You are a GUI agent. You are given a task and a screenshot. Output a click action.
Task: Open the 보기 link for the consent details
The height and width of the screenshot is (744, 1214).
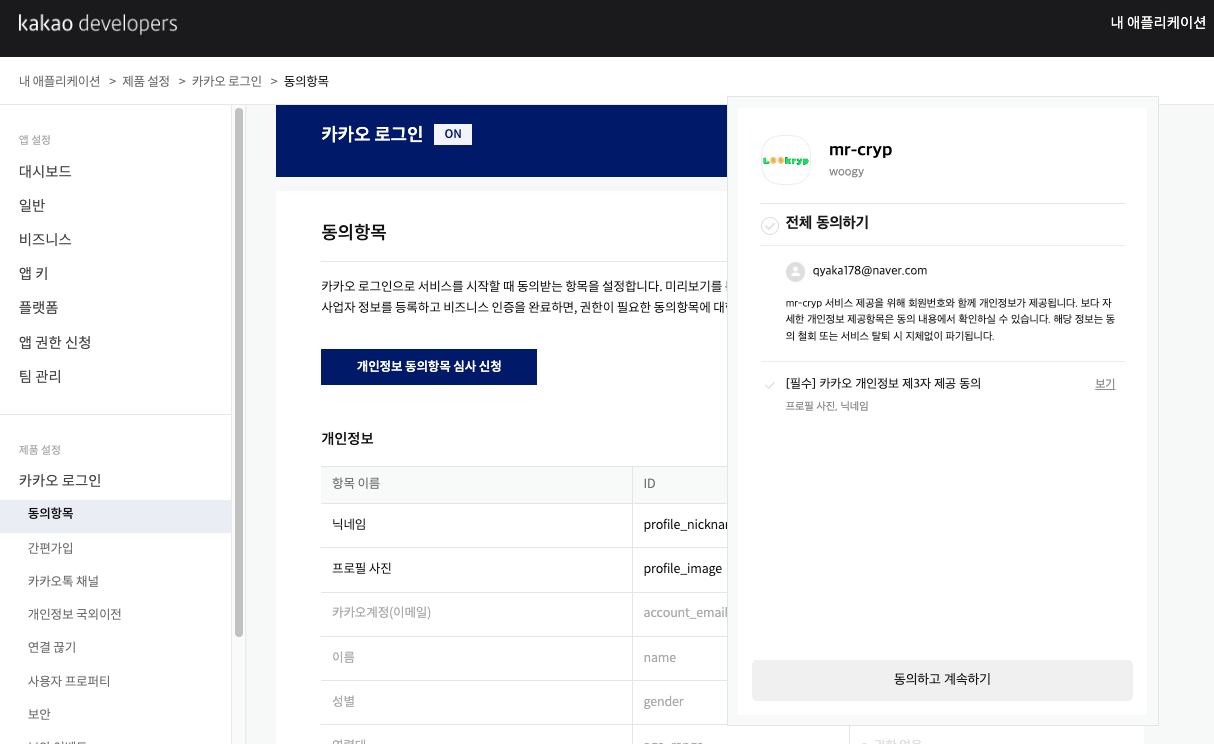click(x=1105, y=384)
